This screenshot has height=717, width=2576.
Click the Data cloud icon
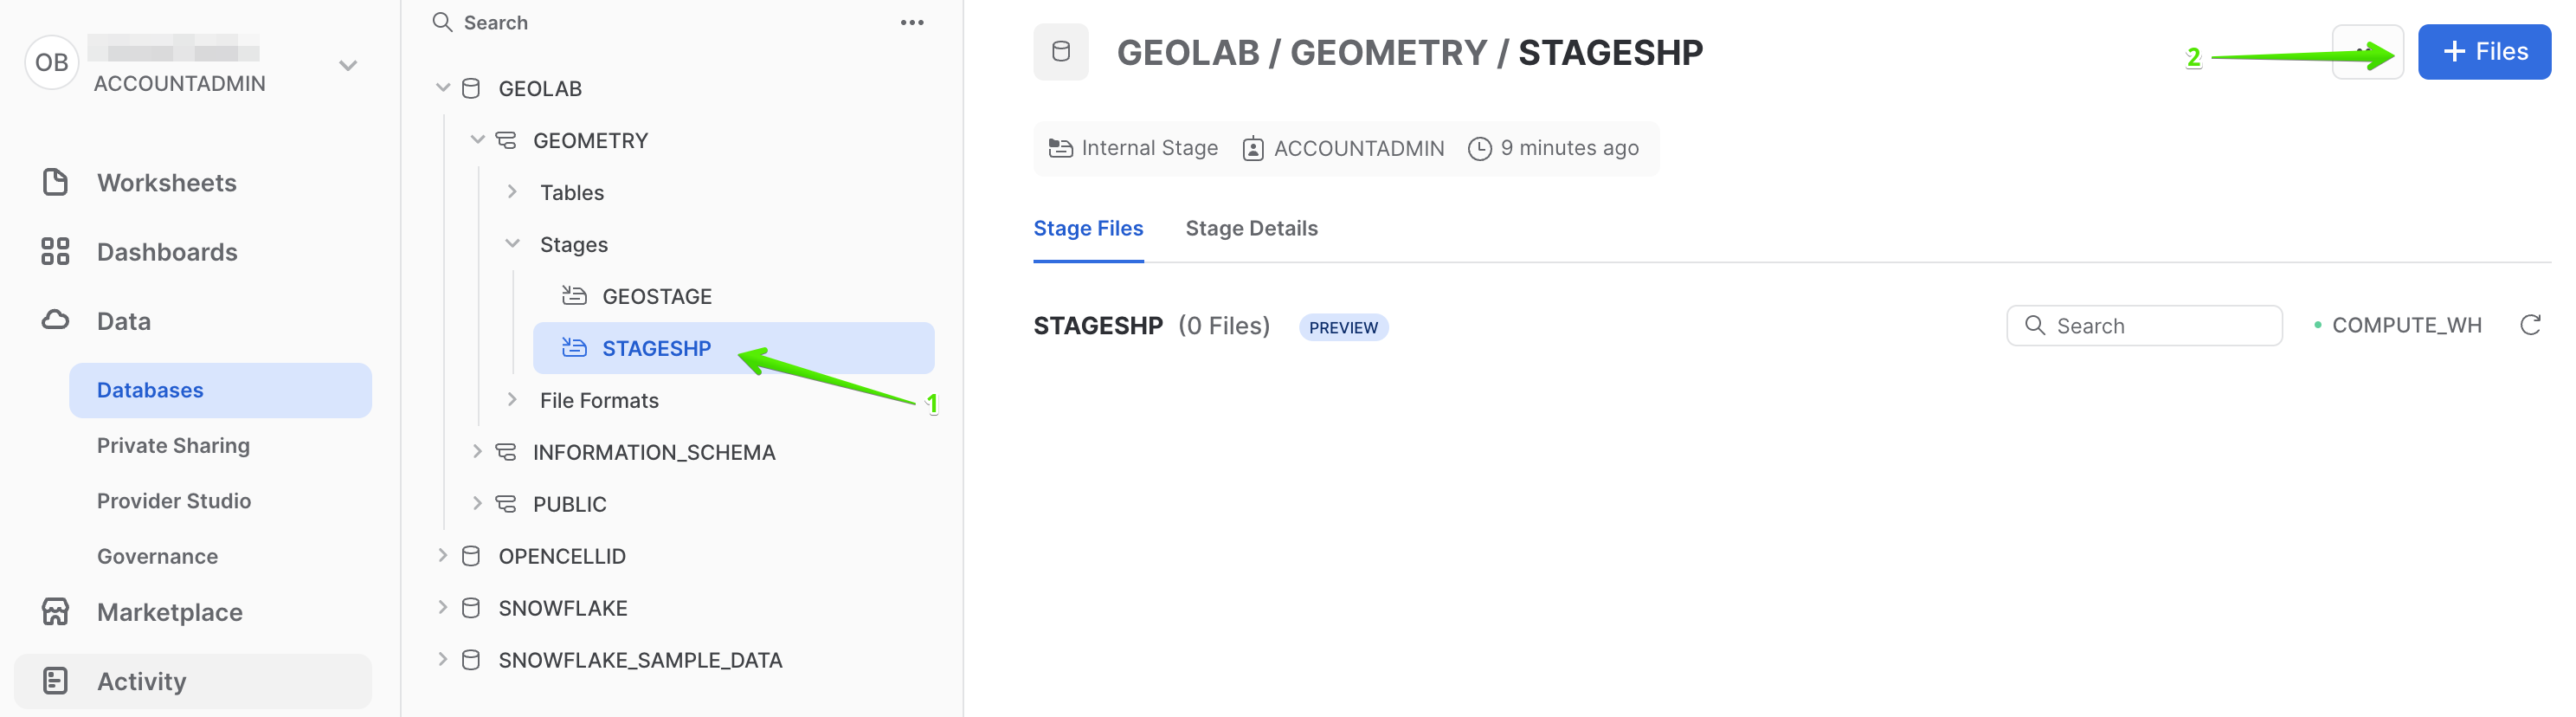click(x=55, y=320)
